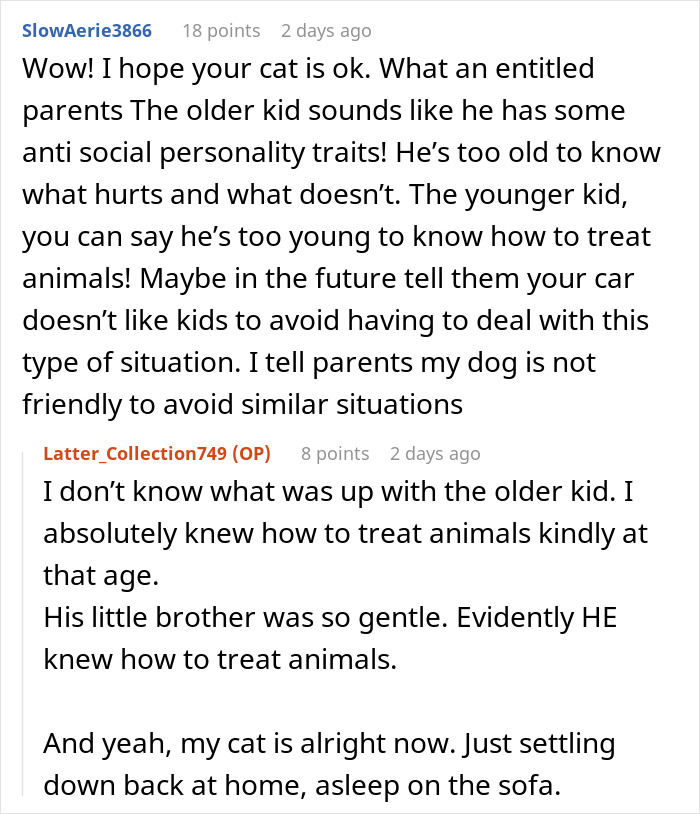
Task: Open Latter_Collection749's profile
Action: point(135,453)
